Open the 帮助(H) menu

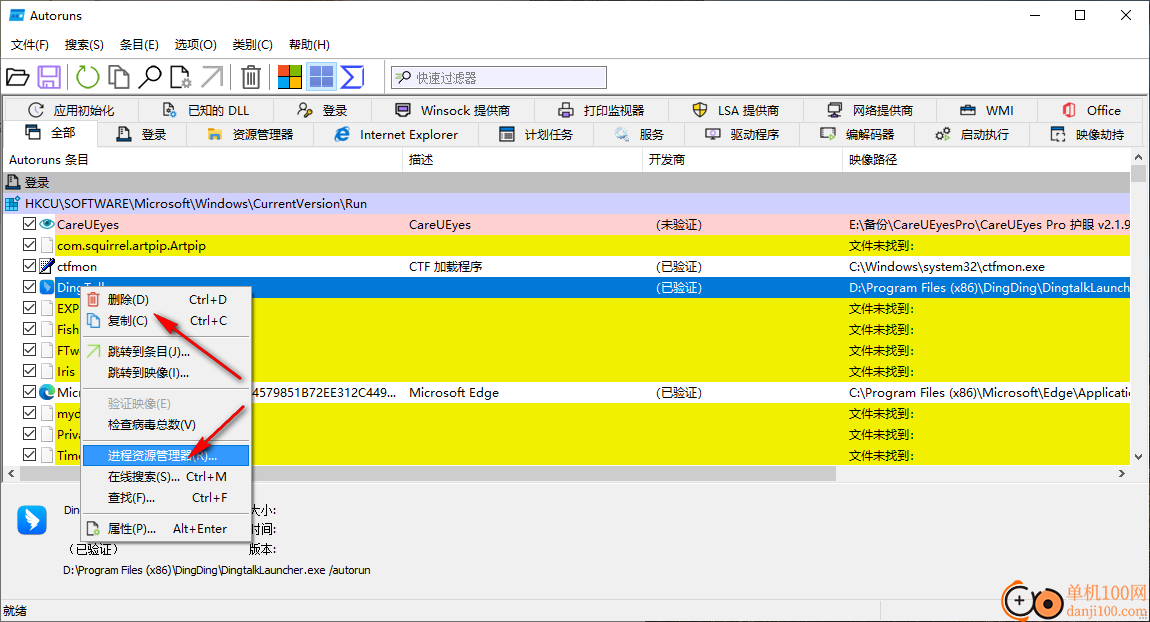click(x=309, y=45)
